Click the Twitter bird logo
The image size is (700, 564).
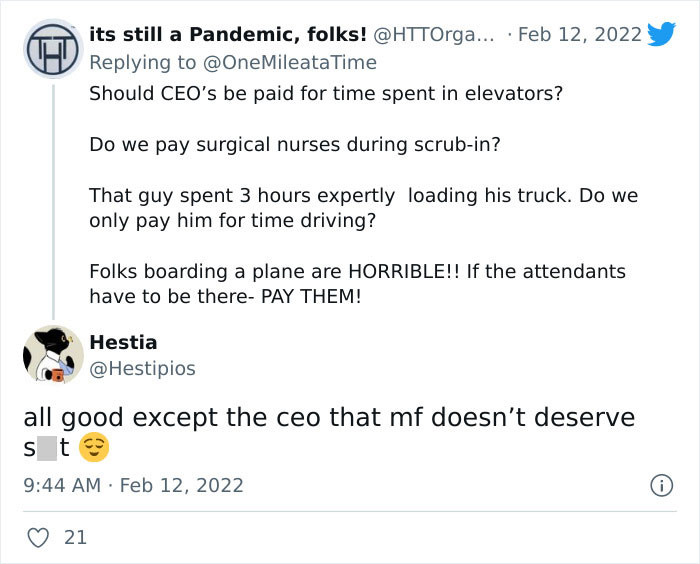tap(661, 34)
